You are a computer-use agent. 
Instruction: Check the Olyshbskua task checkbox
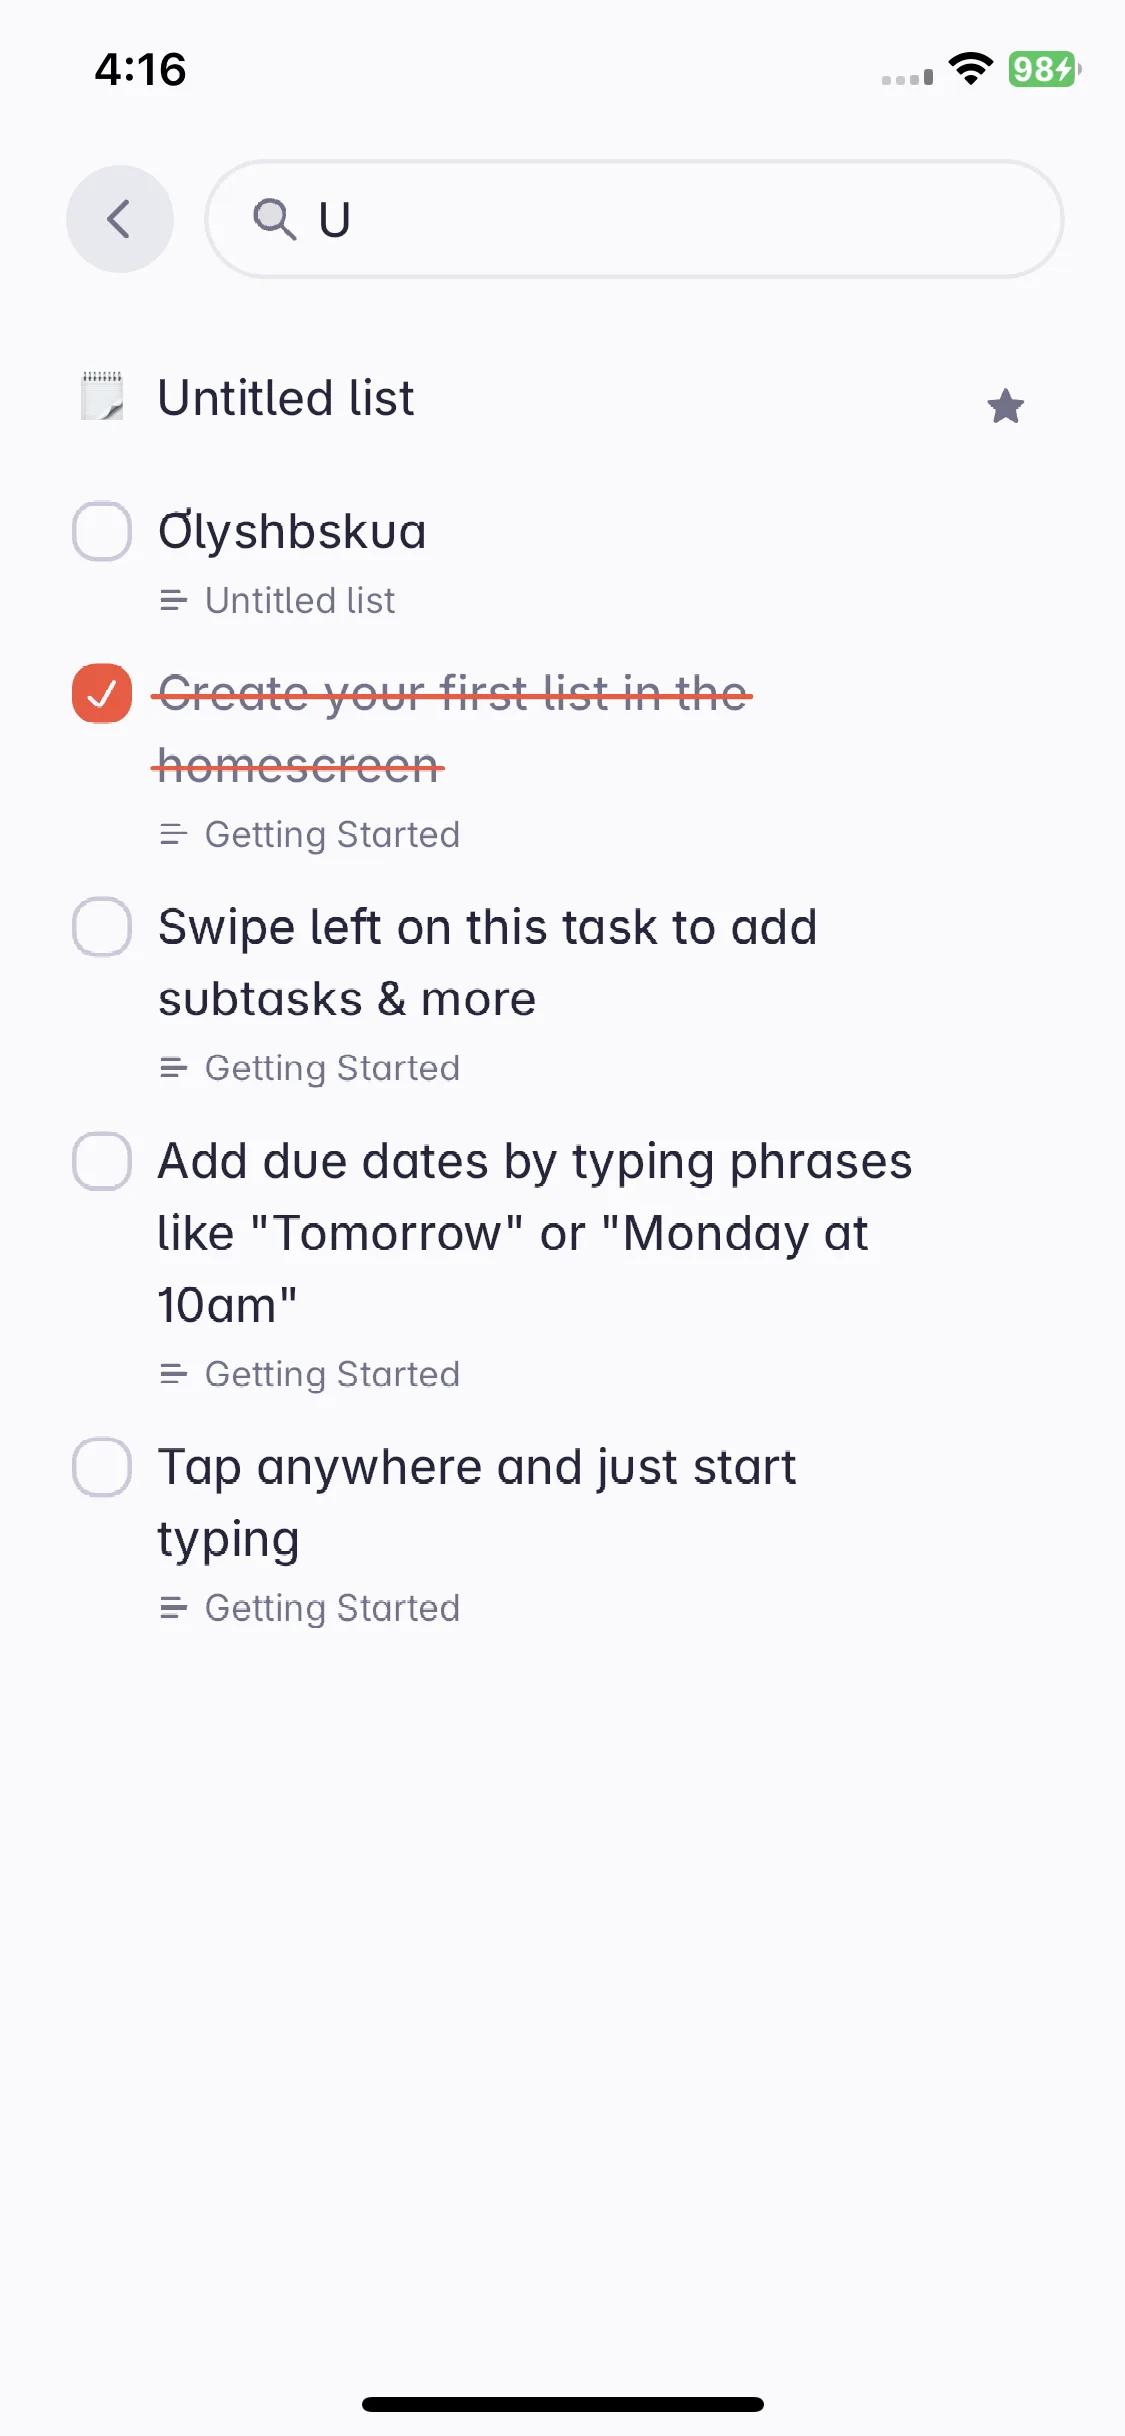[x=102, y=531]
